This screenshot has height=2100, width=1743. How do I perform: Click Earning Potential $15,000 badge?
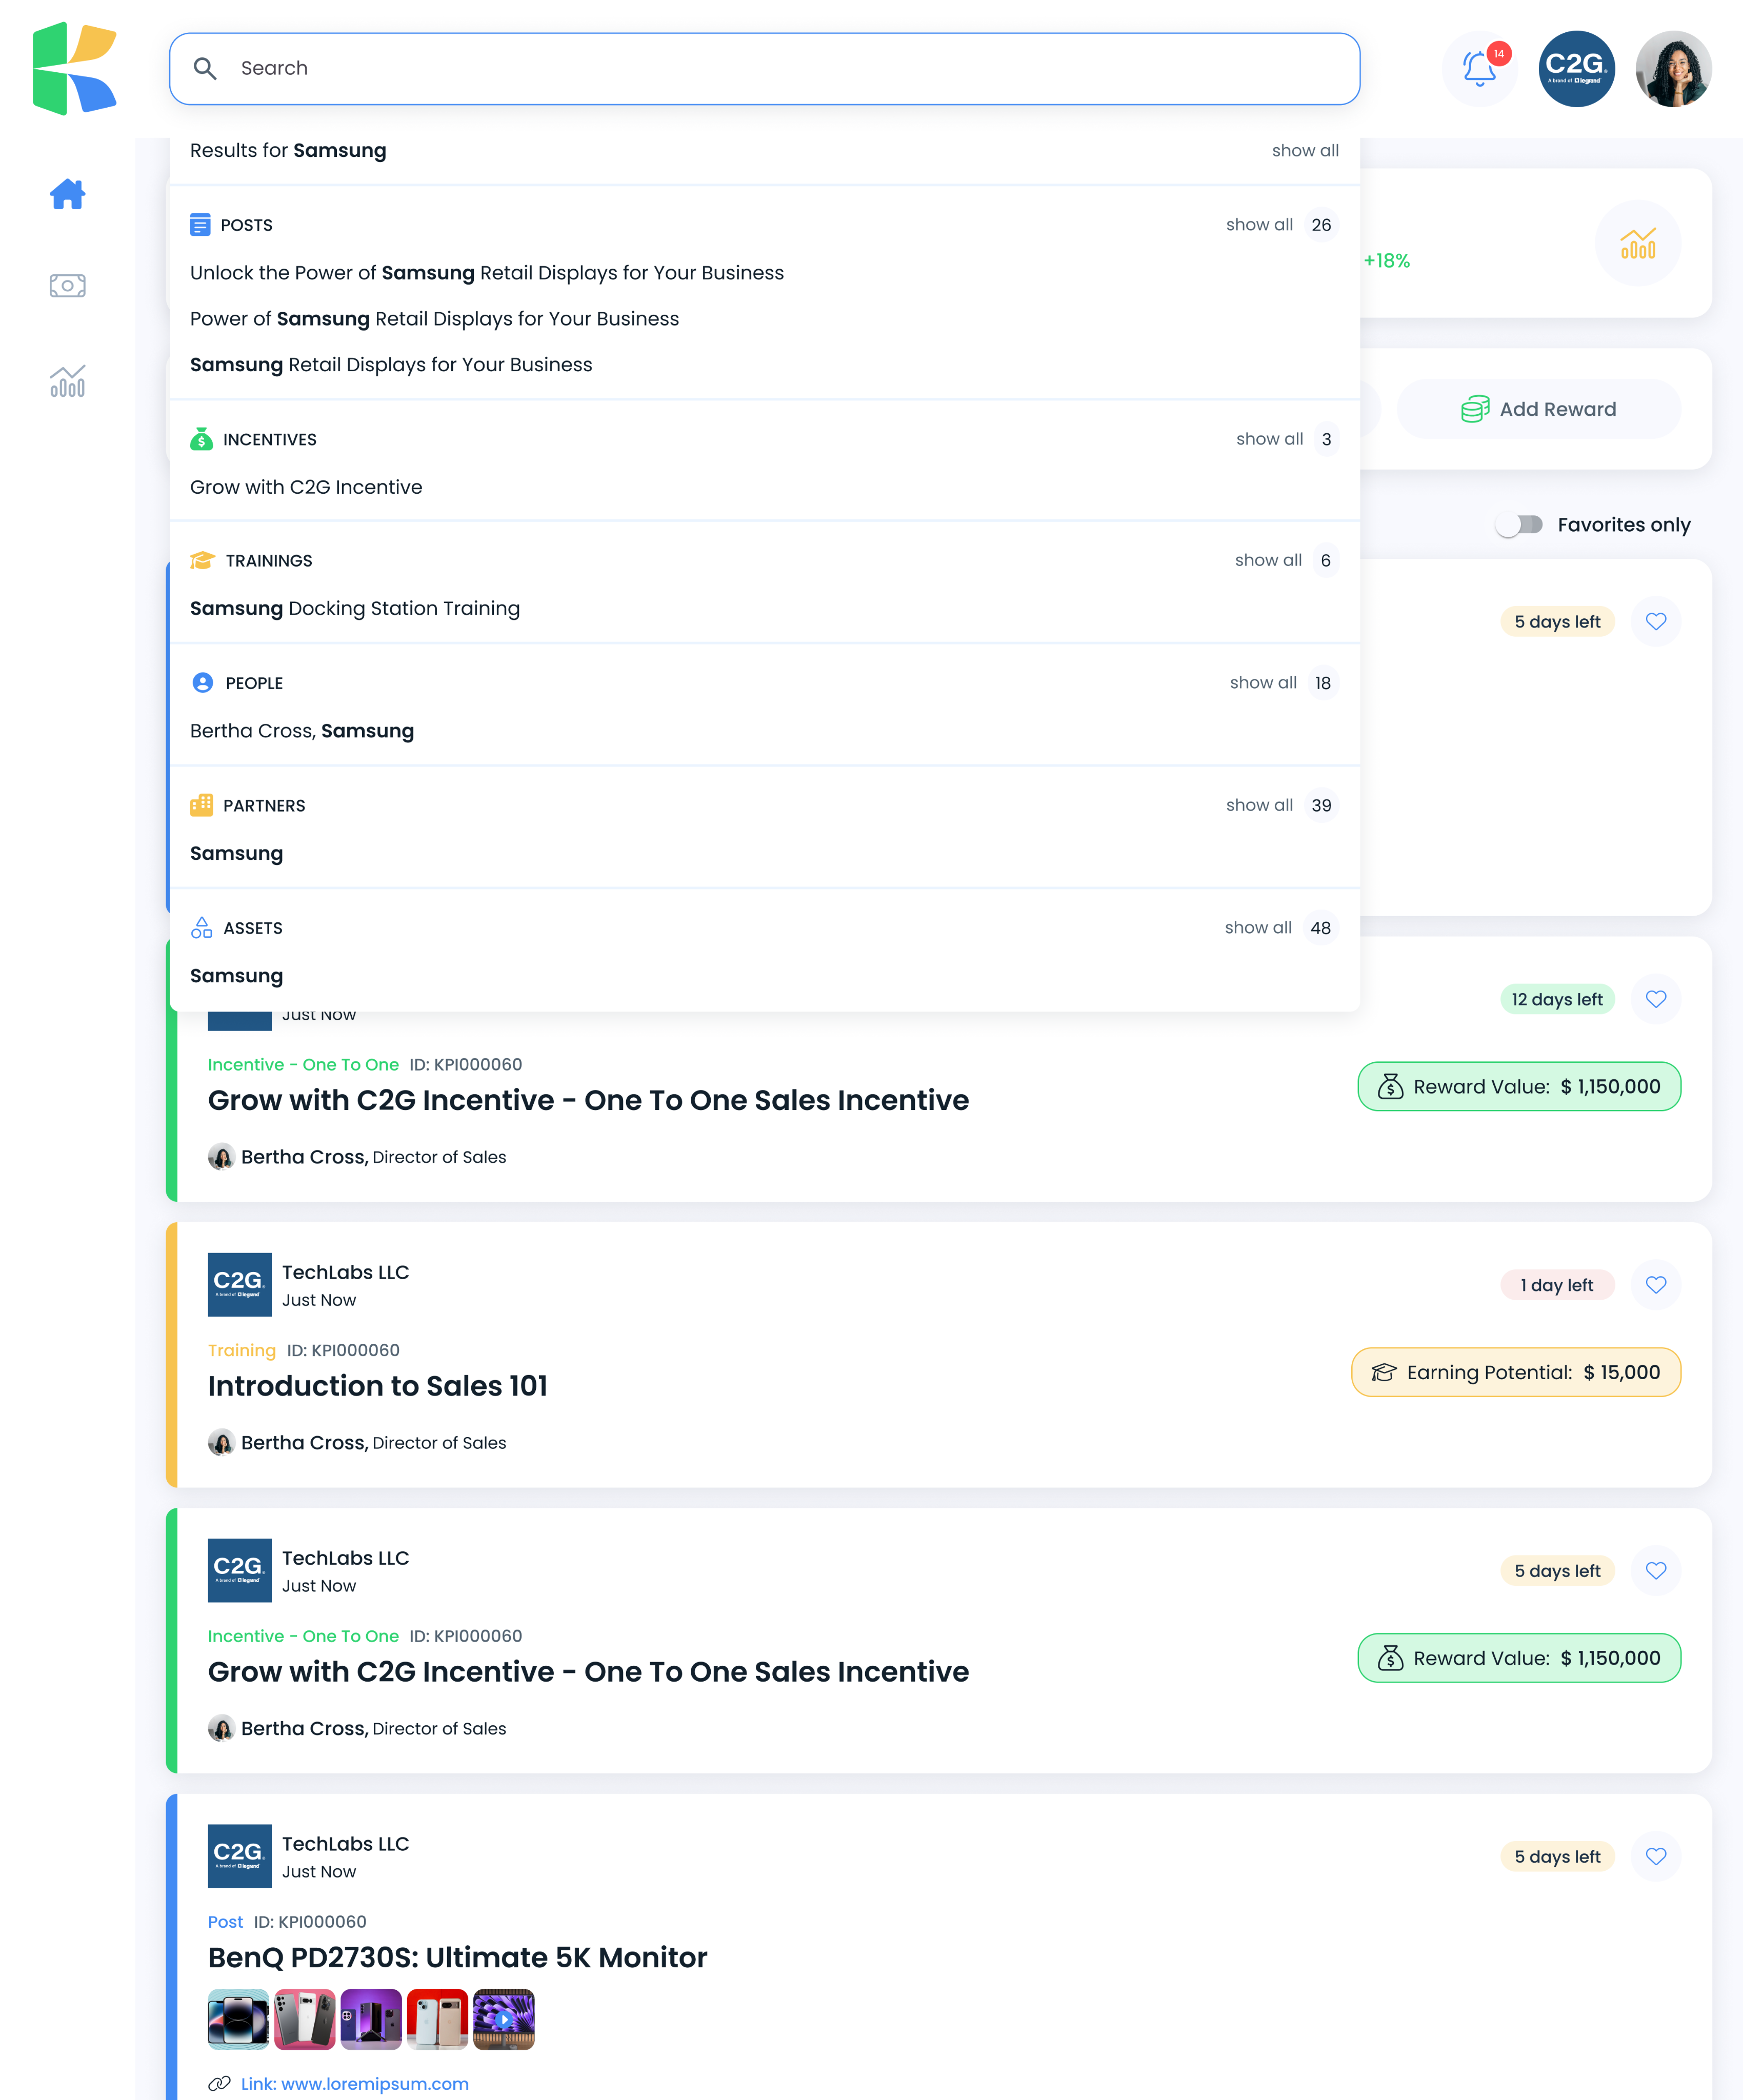click(x=1515, y=1372)
